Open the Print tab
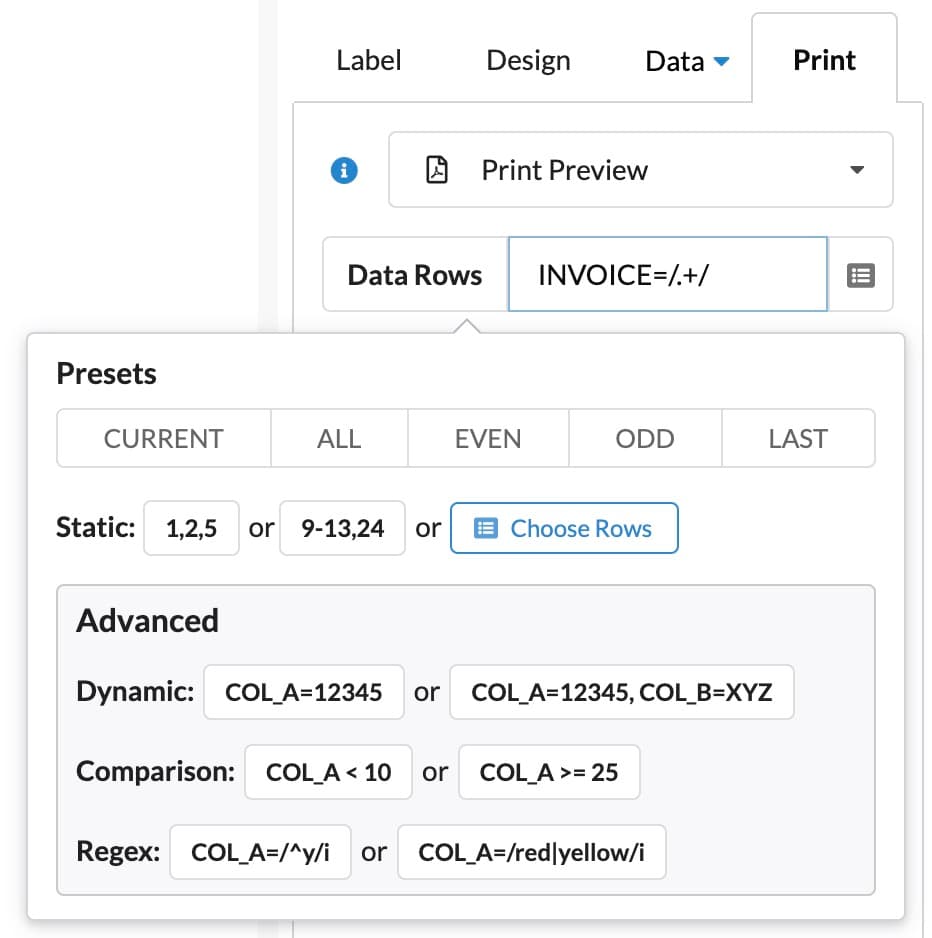This screenshot has width=932, height=938. (823, 60)
